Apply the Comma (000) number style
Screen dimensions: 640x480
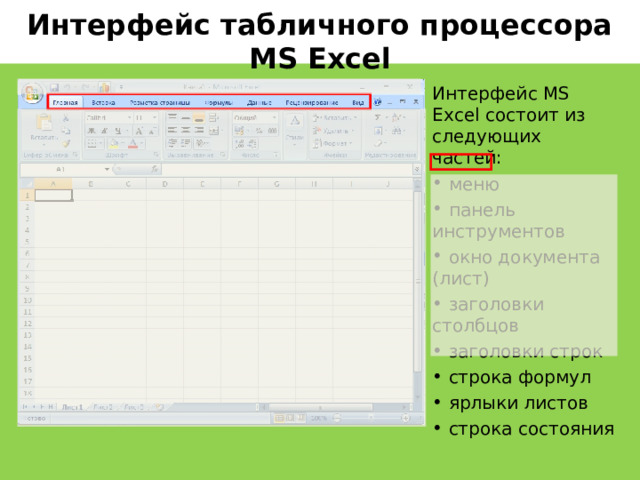(272, 131)
